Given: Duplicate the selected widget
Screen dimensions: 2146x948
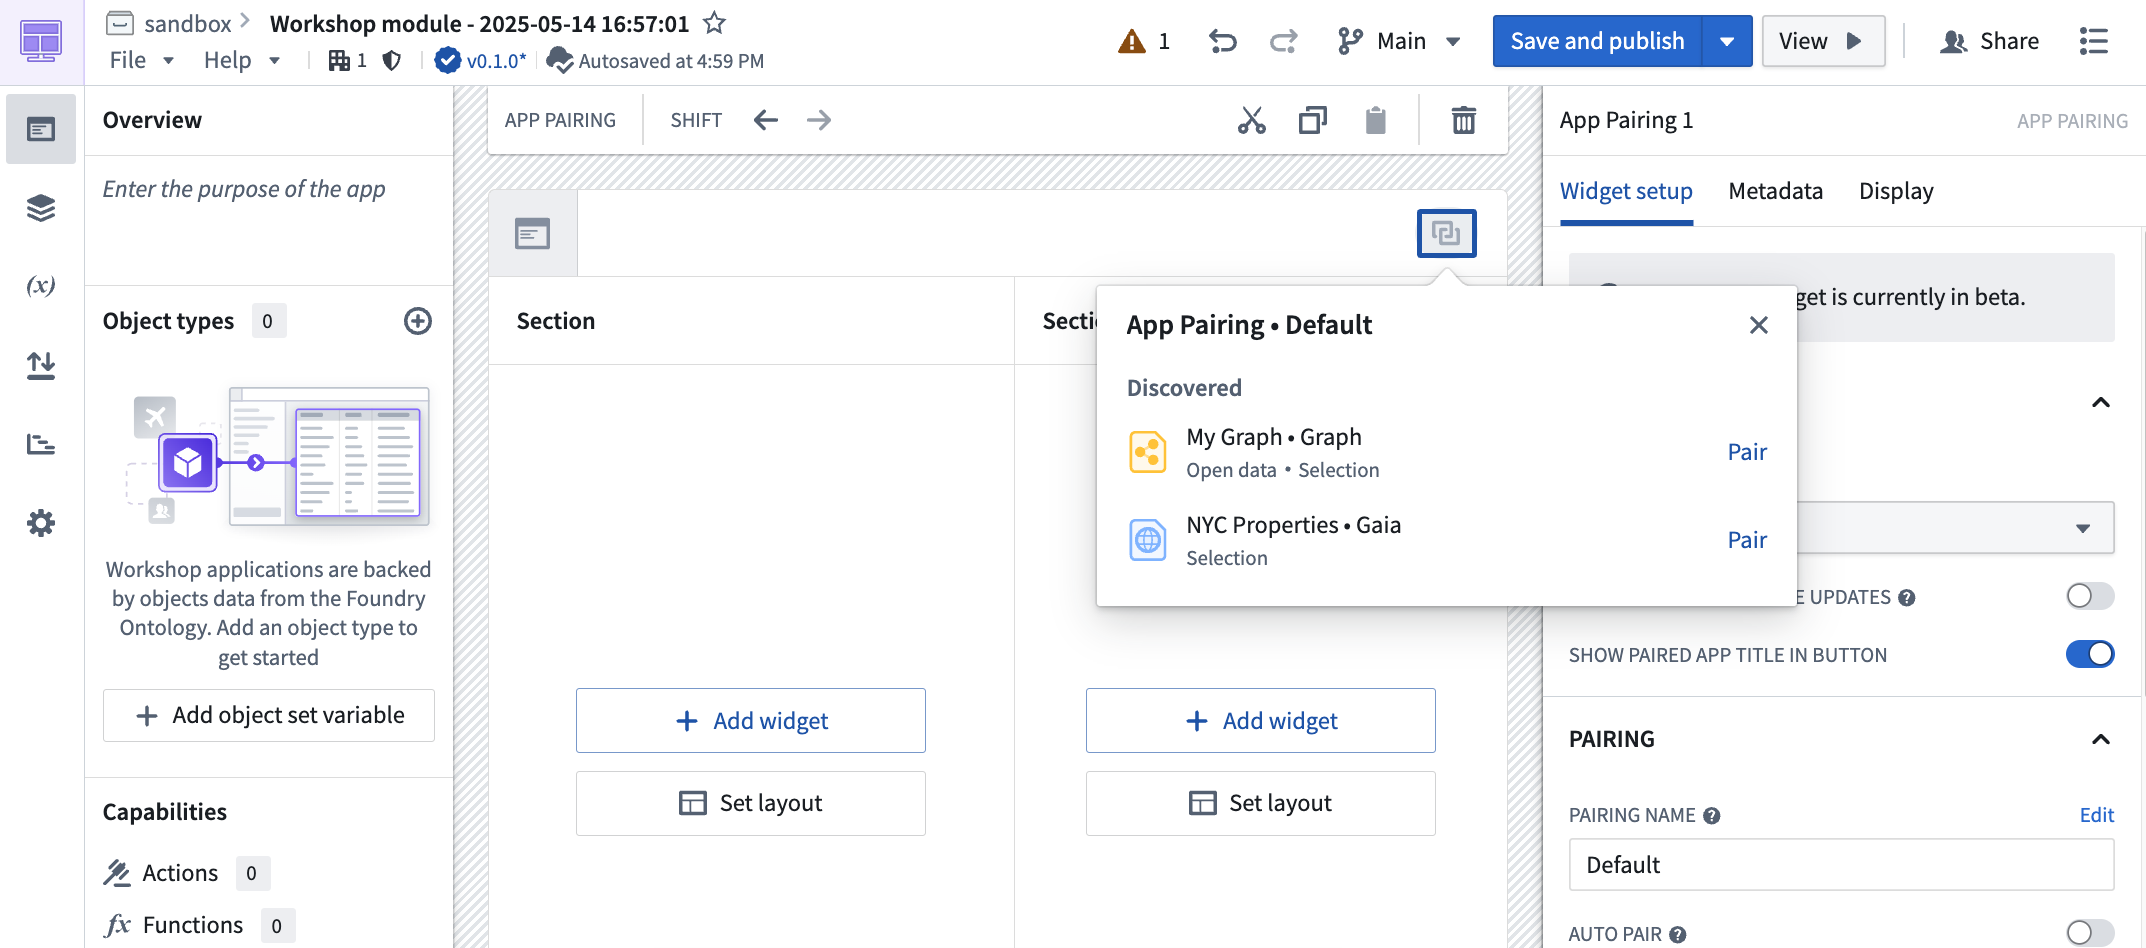Looking at the screenshot, I should [1313, 120].
